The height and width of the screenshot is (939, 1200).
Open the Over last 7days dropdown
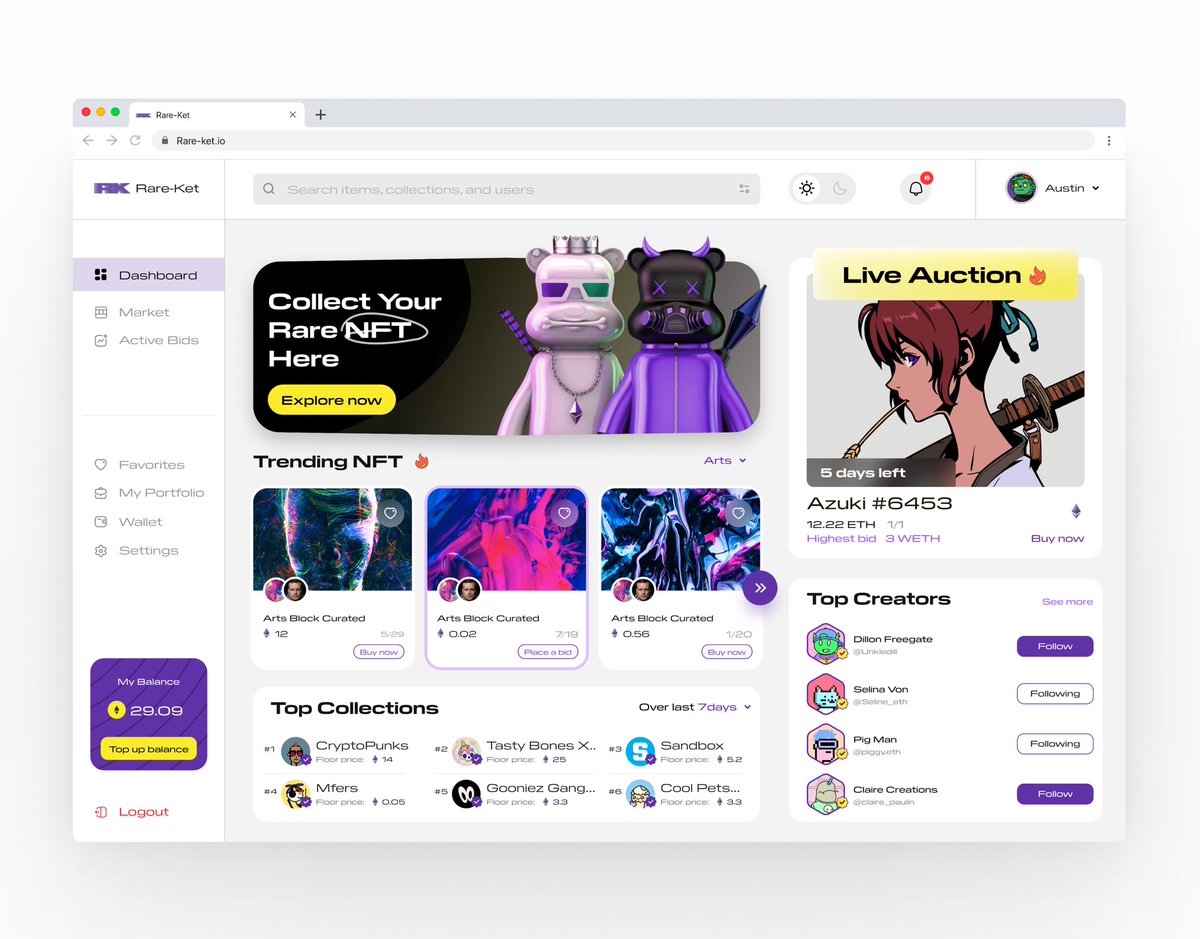click(695, 707)
